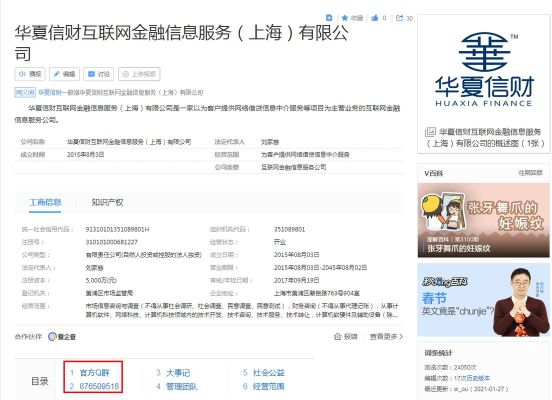Click the unified credit code 91310101351089801H
This screenshot has width=552, height=400.
click(117, 229)
